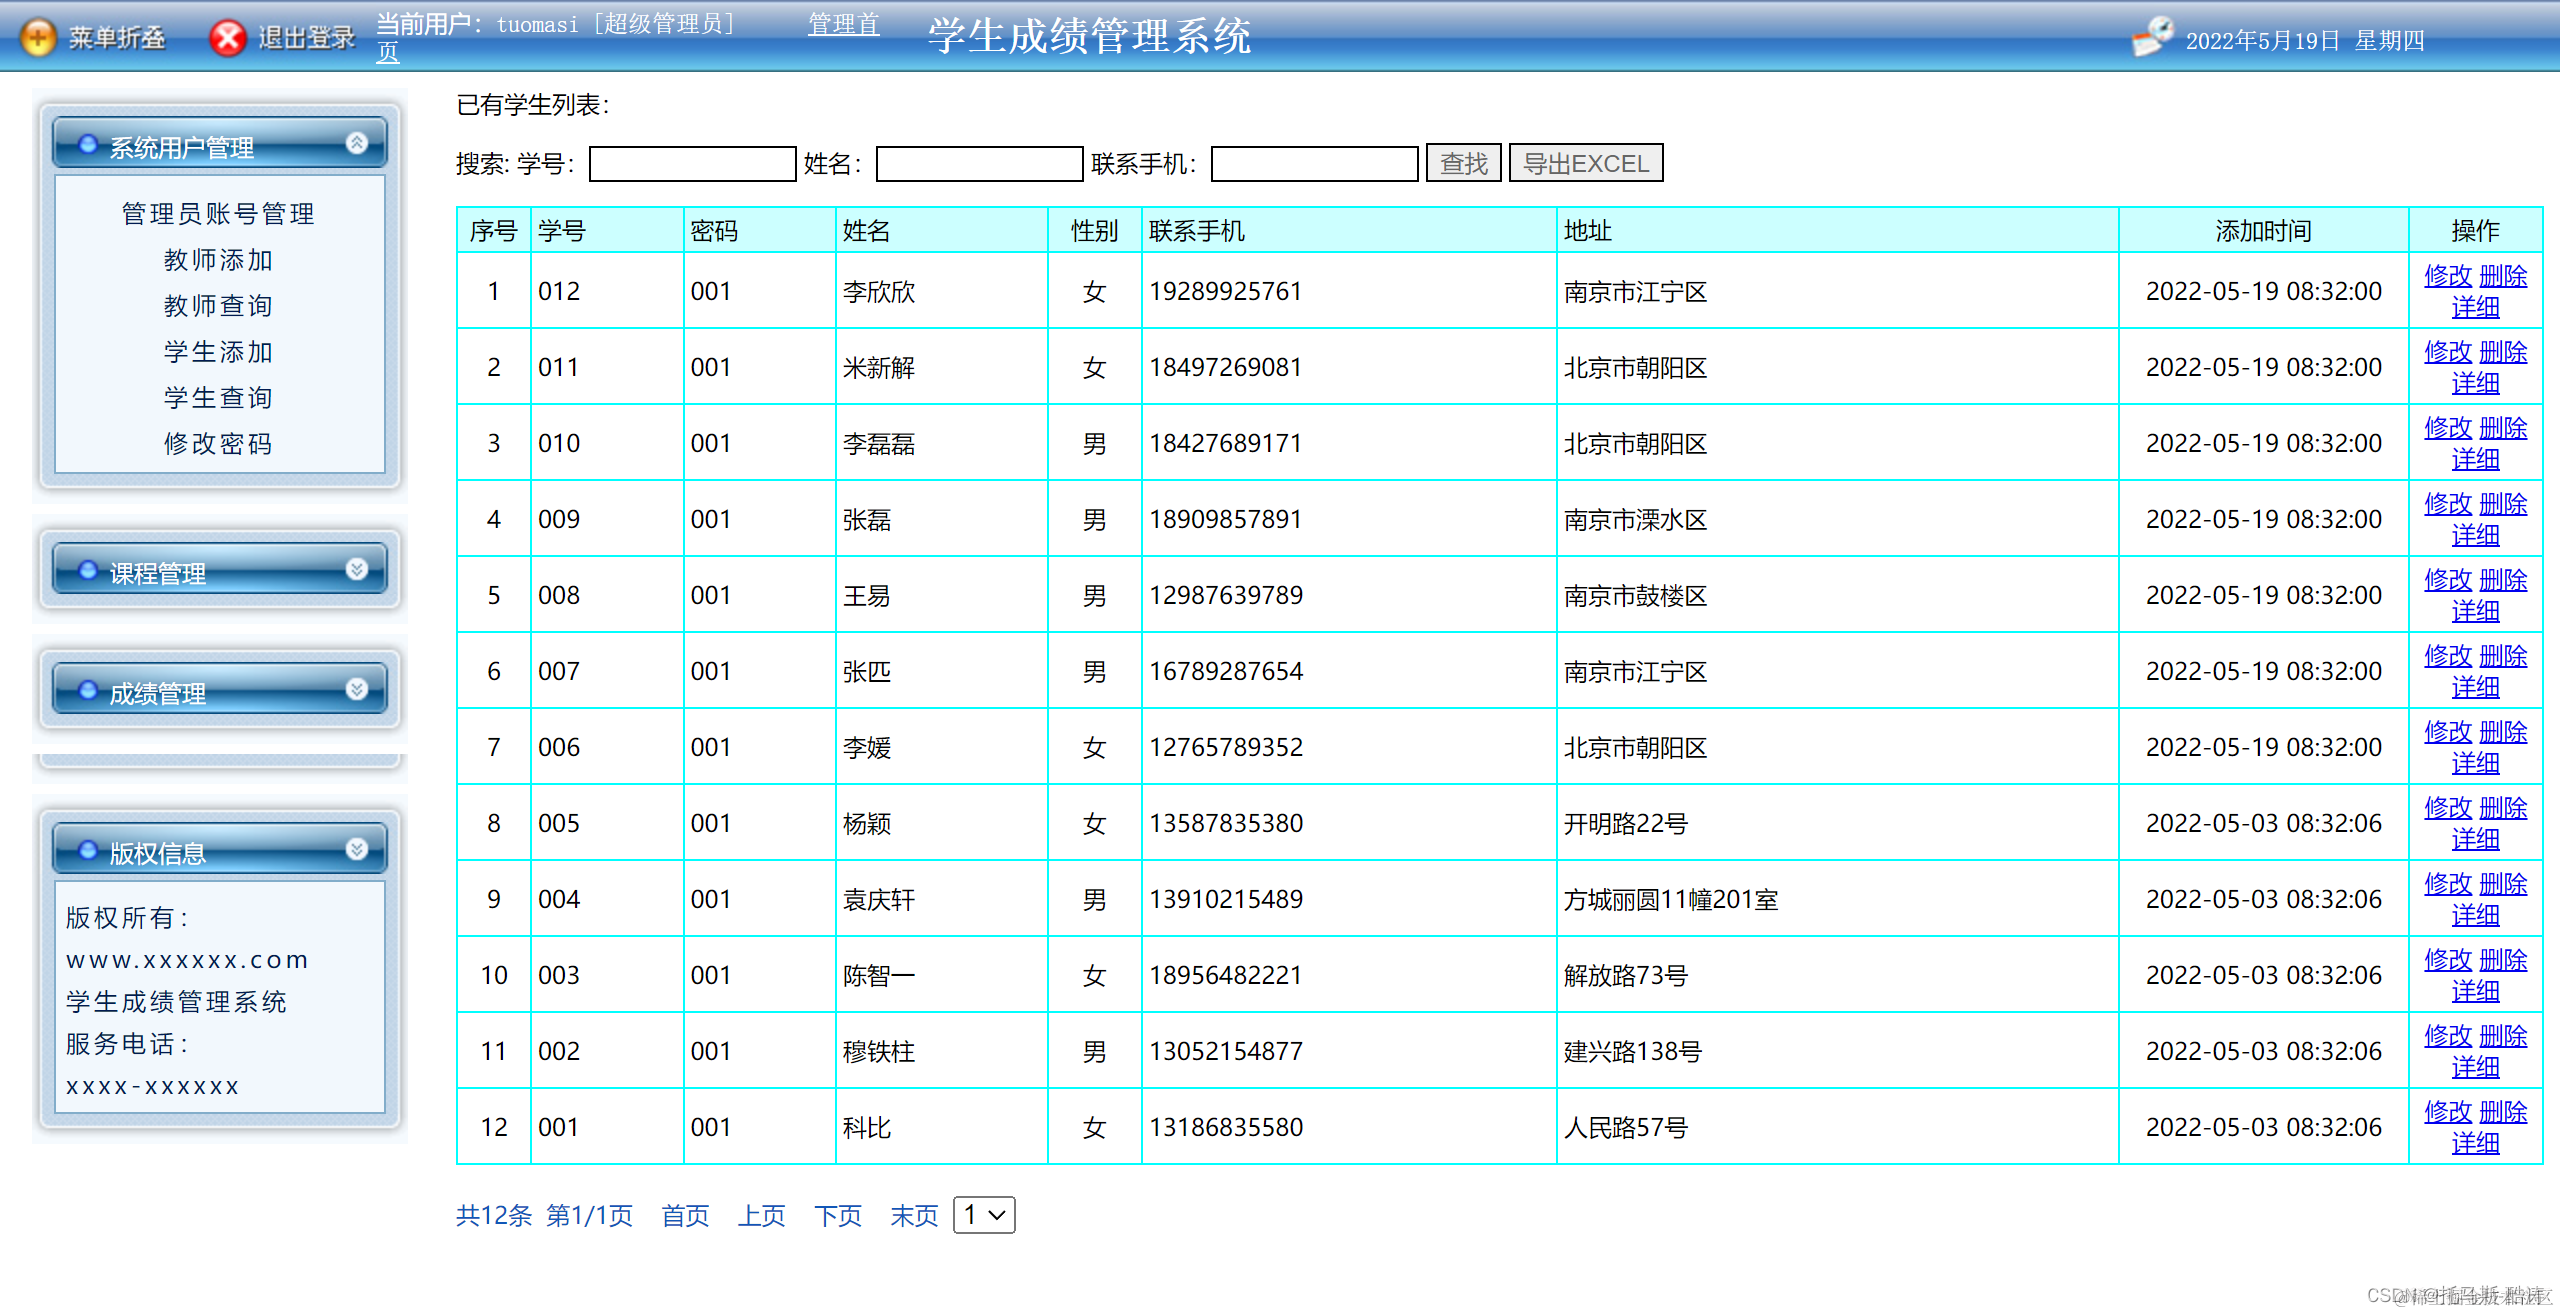Click the orange menu fold icon

tap(38, 38)
